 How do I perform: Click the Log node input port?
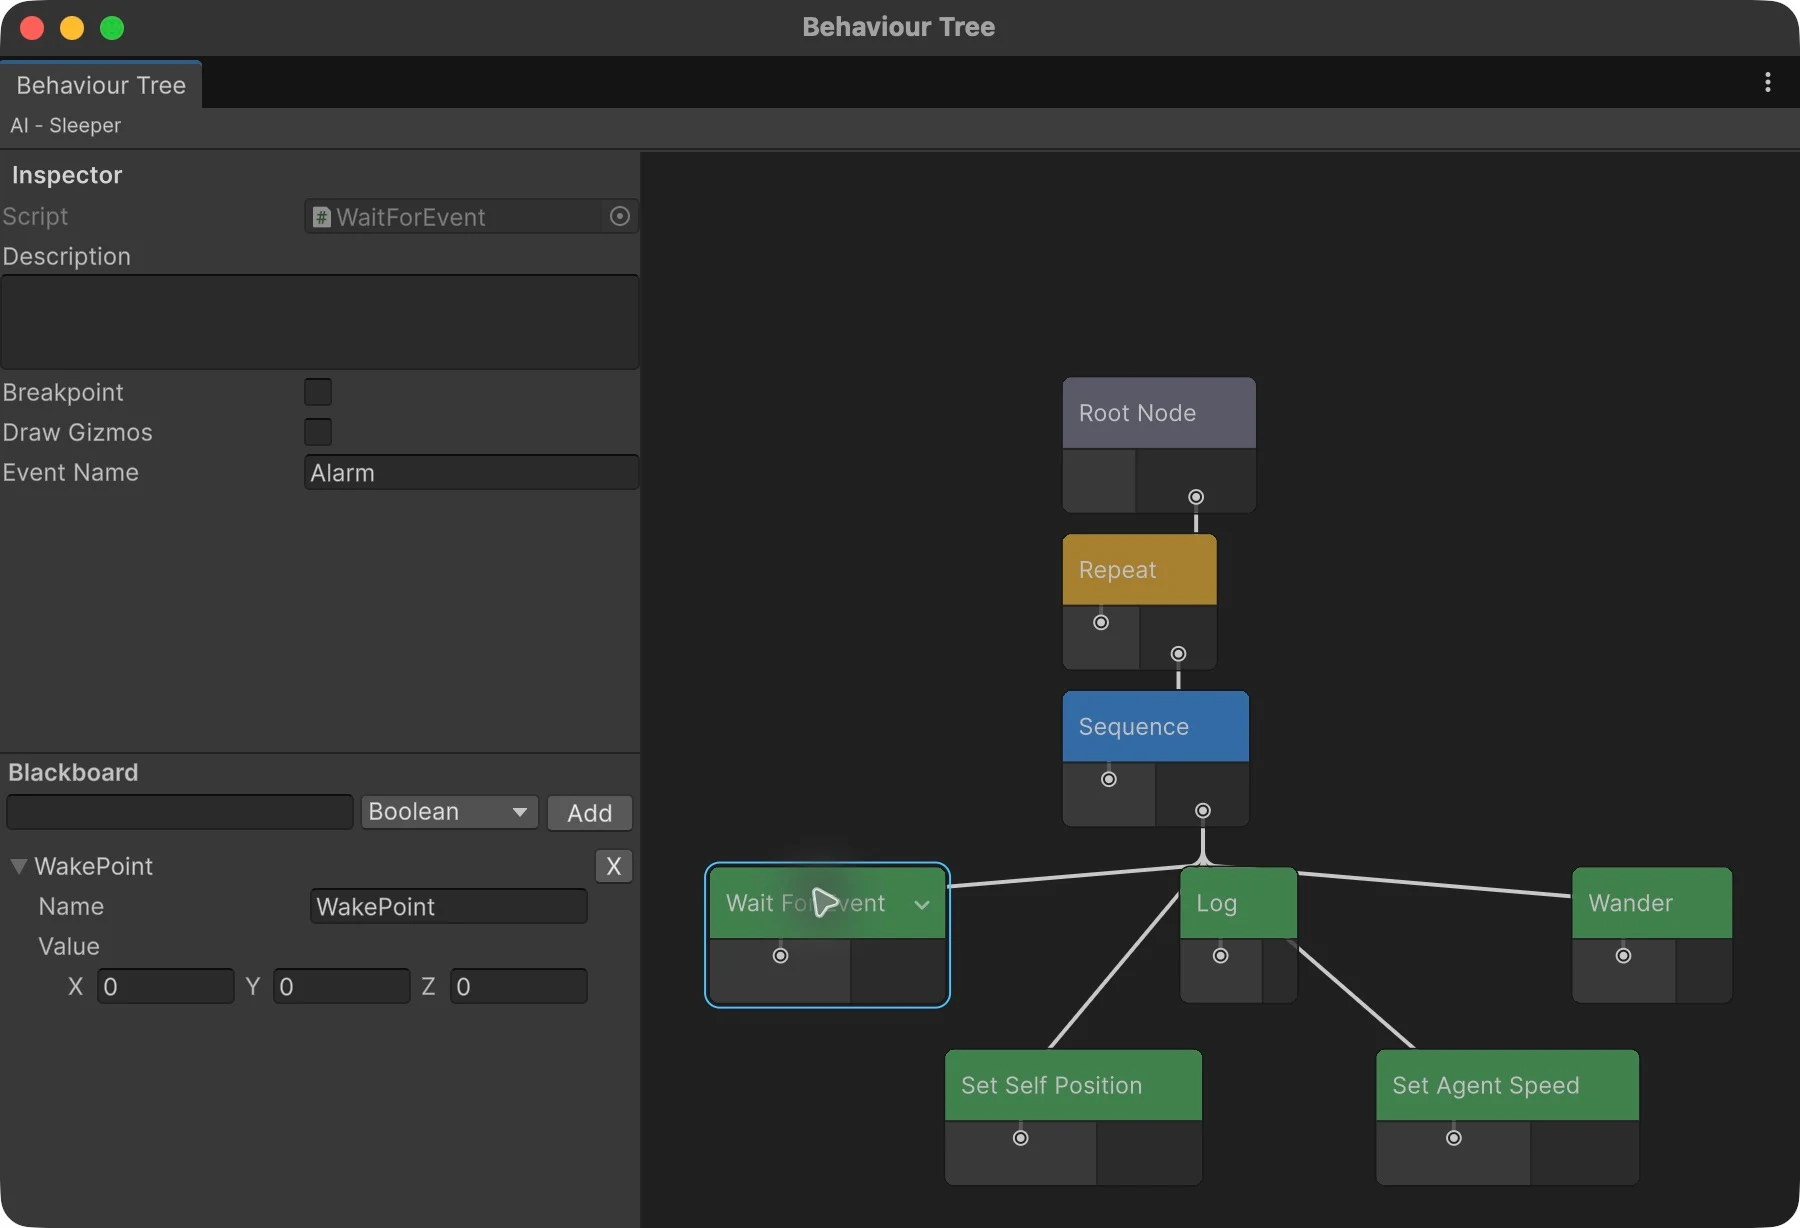(1221, 956)
